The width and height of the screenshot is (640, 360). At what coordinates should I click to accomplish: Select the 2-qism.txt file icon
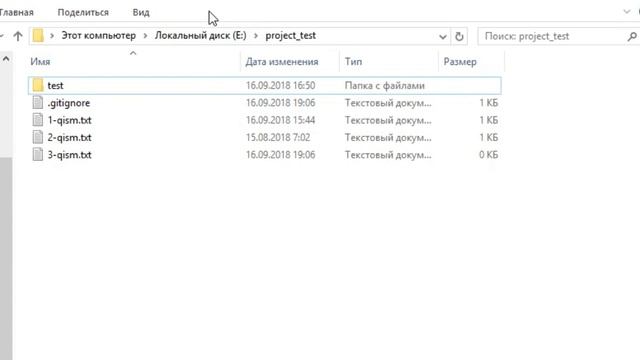38,137
